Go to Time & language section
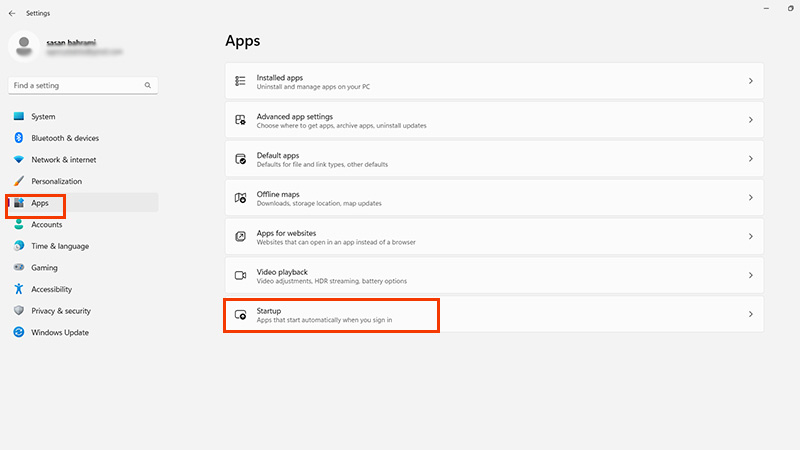Viewport: 800px width, 450px height. coord(59,246)
